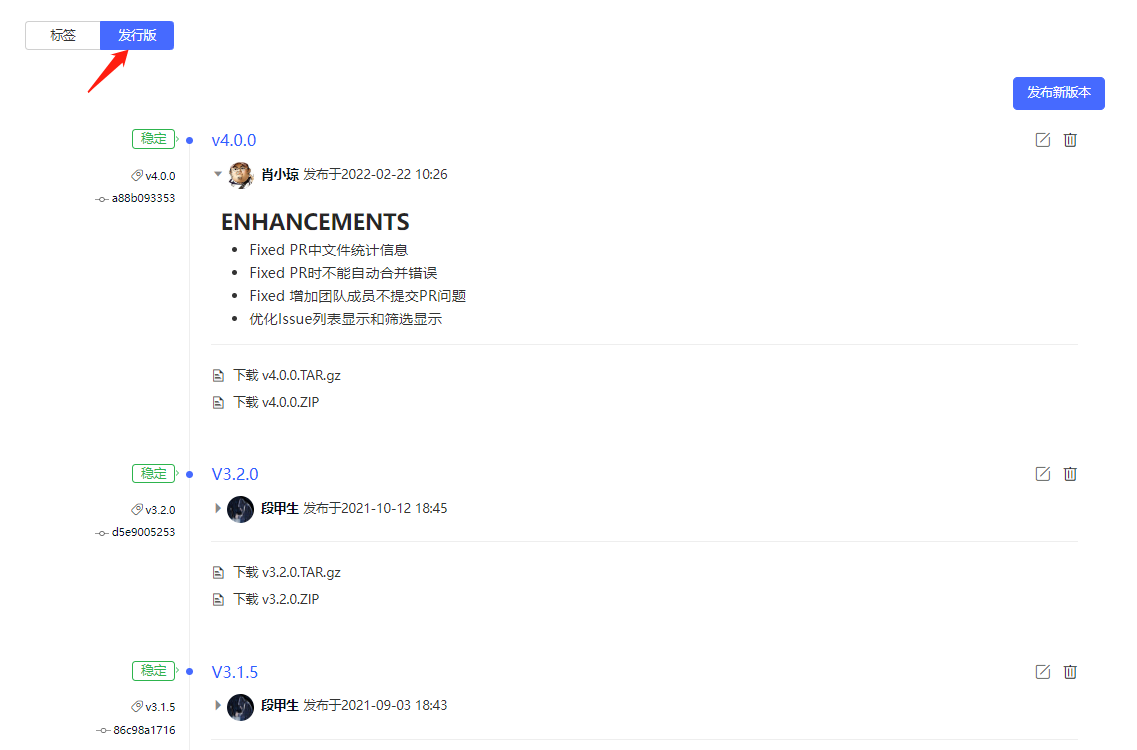
Task: Download v3.2.0.ZIP file
Action: 276,599
